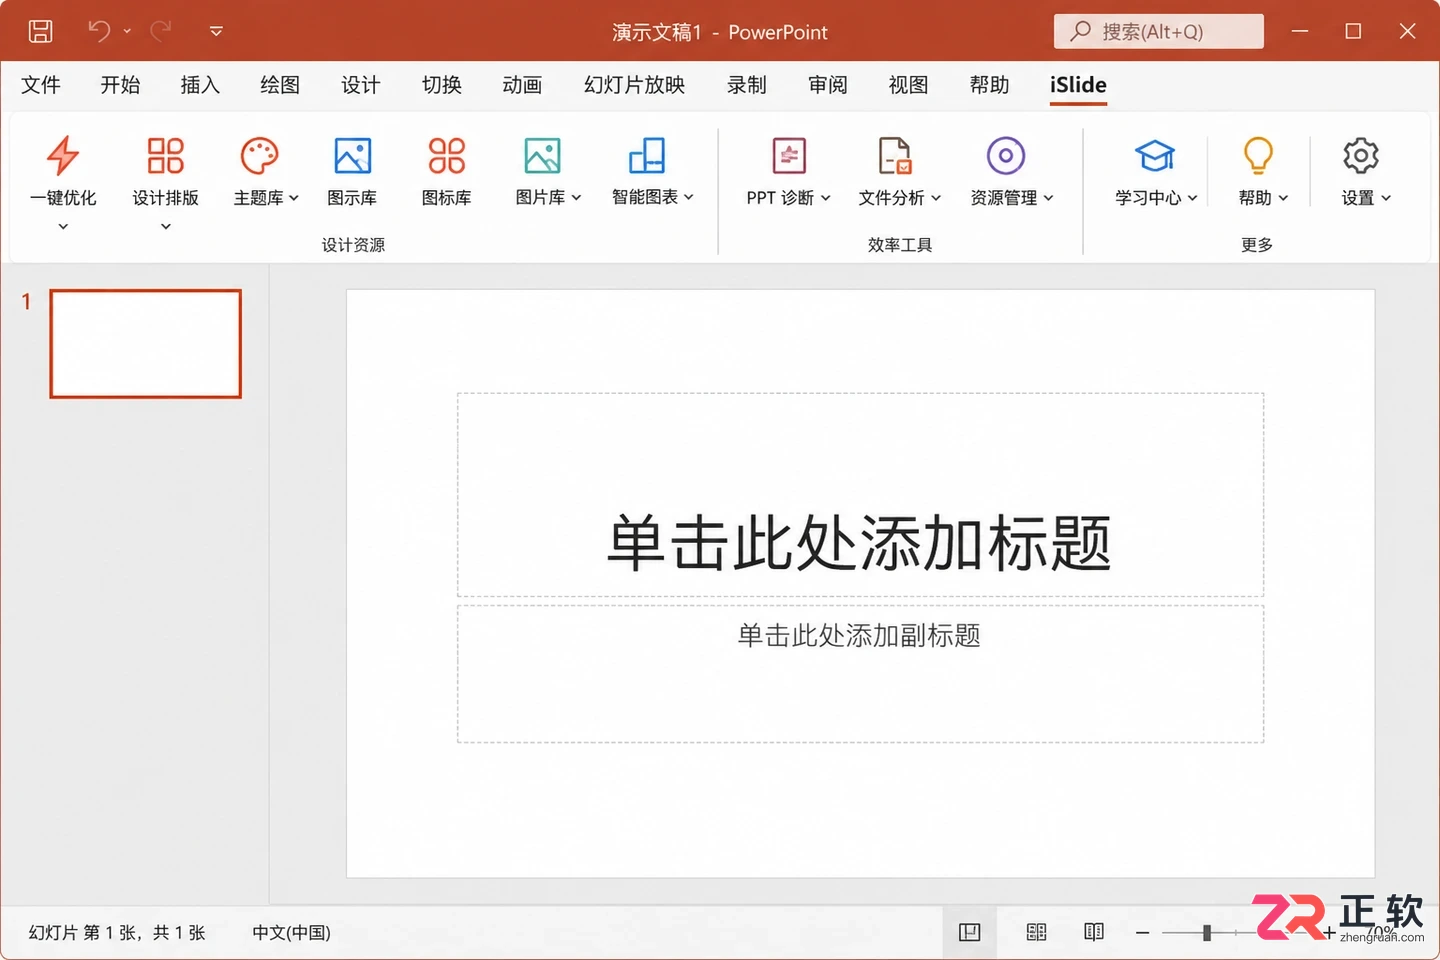Click the 单击此处添加副标题 subtitle placeholder
The width and height of the screenshot is (1440, 960).
860,674
